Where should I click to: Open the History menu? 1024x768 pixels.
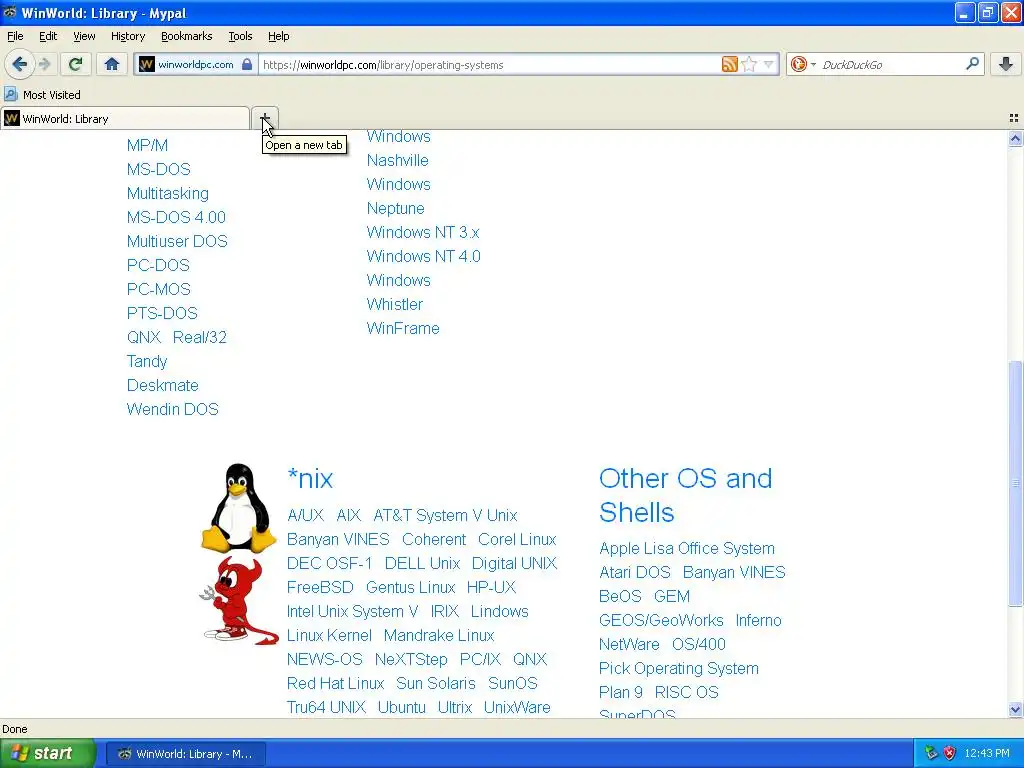pyautogui.click(x=128, y=36)
